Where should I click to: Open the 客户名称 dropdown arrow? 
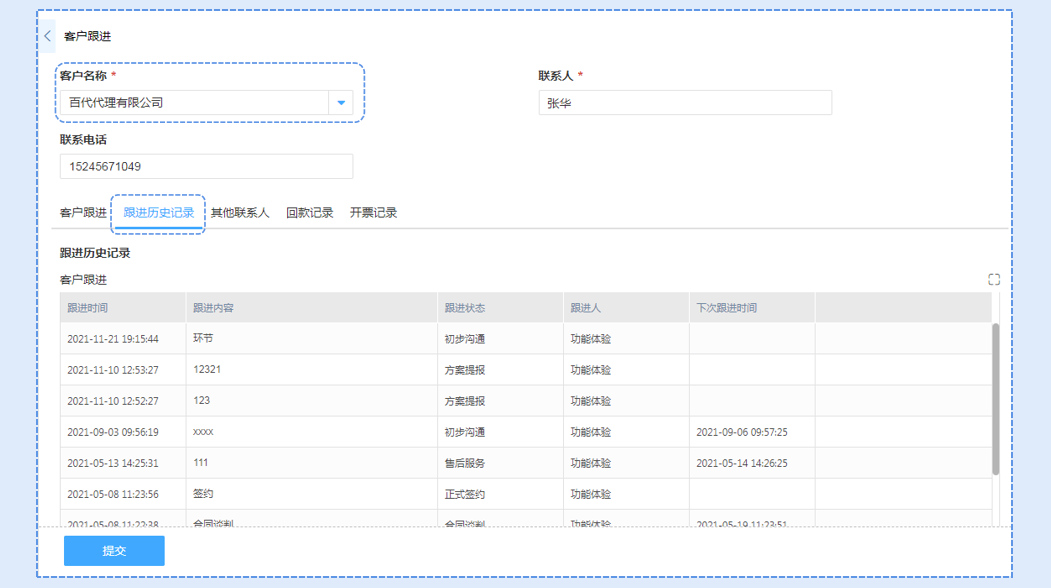pyautogui.click(x=341, y=103)
